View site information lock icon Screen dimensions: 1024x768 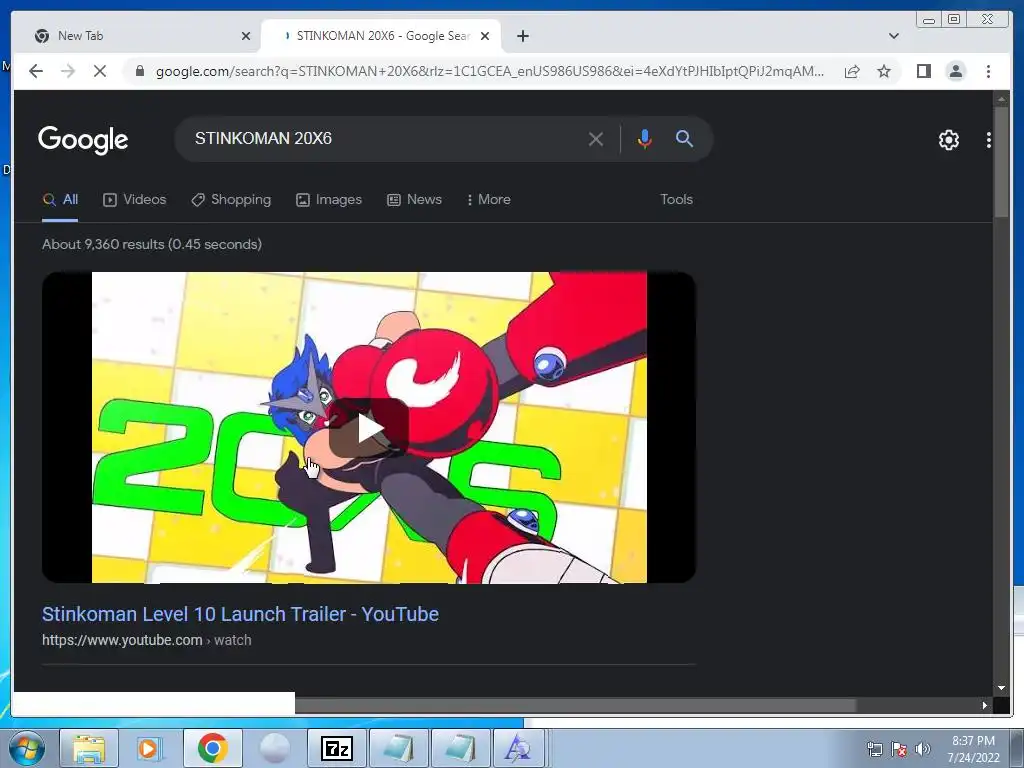(140, 71)
